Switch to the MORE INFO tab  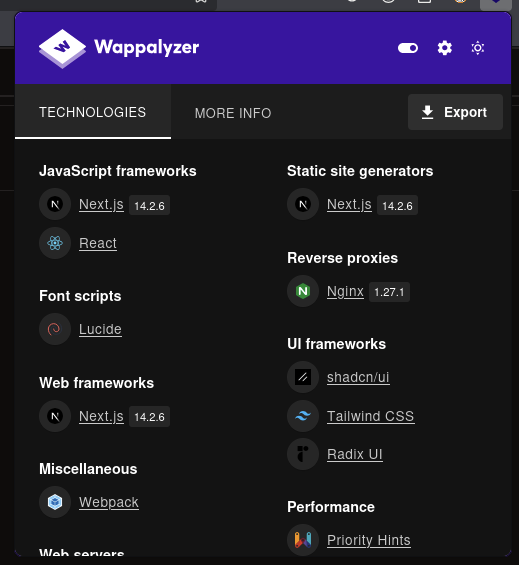[233, 113]
